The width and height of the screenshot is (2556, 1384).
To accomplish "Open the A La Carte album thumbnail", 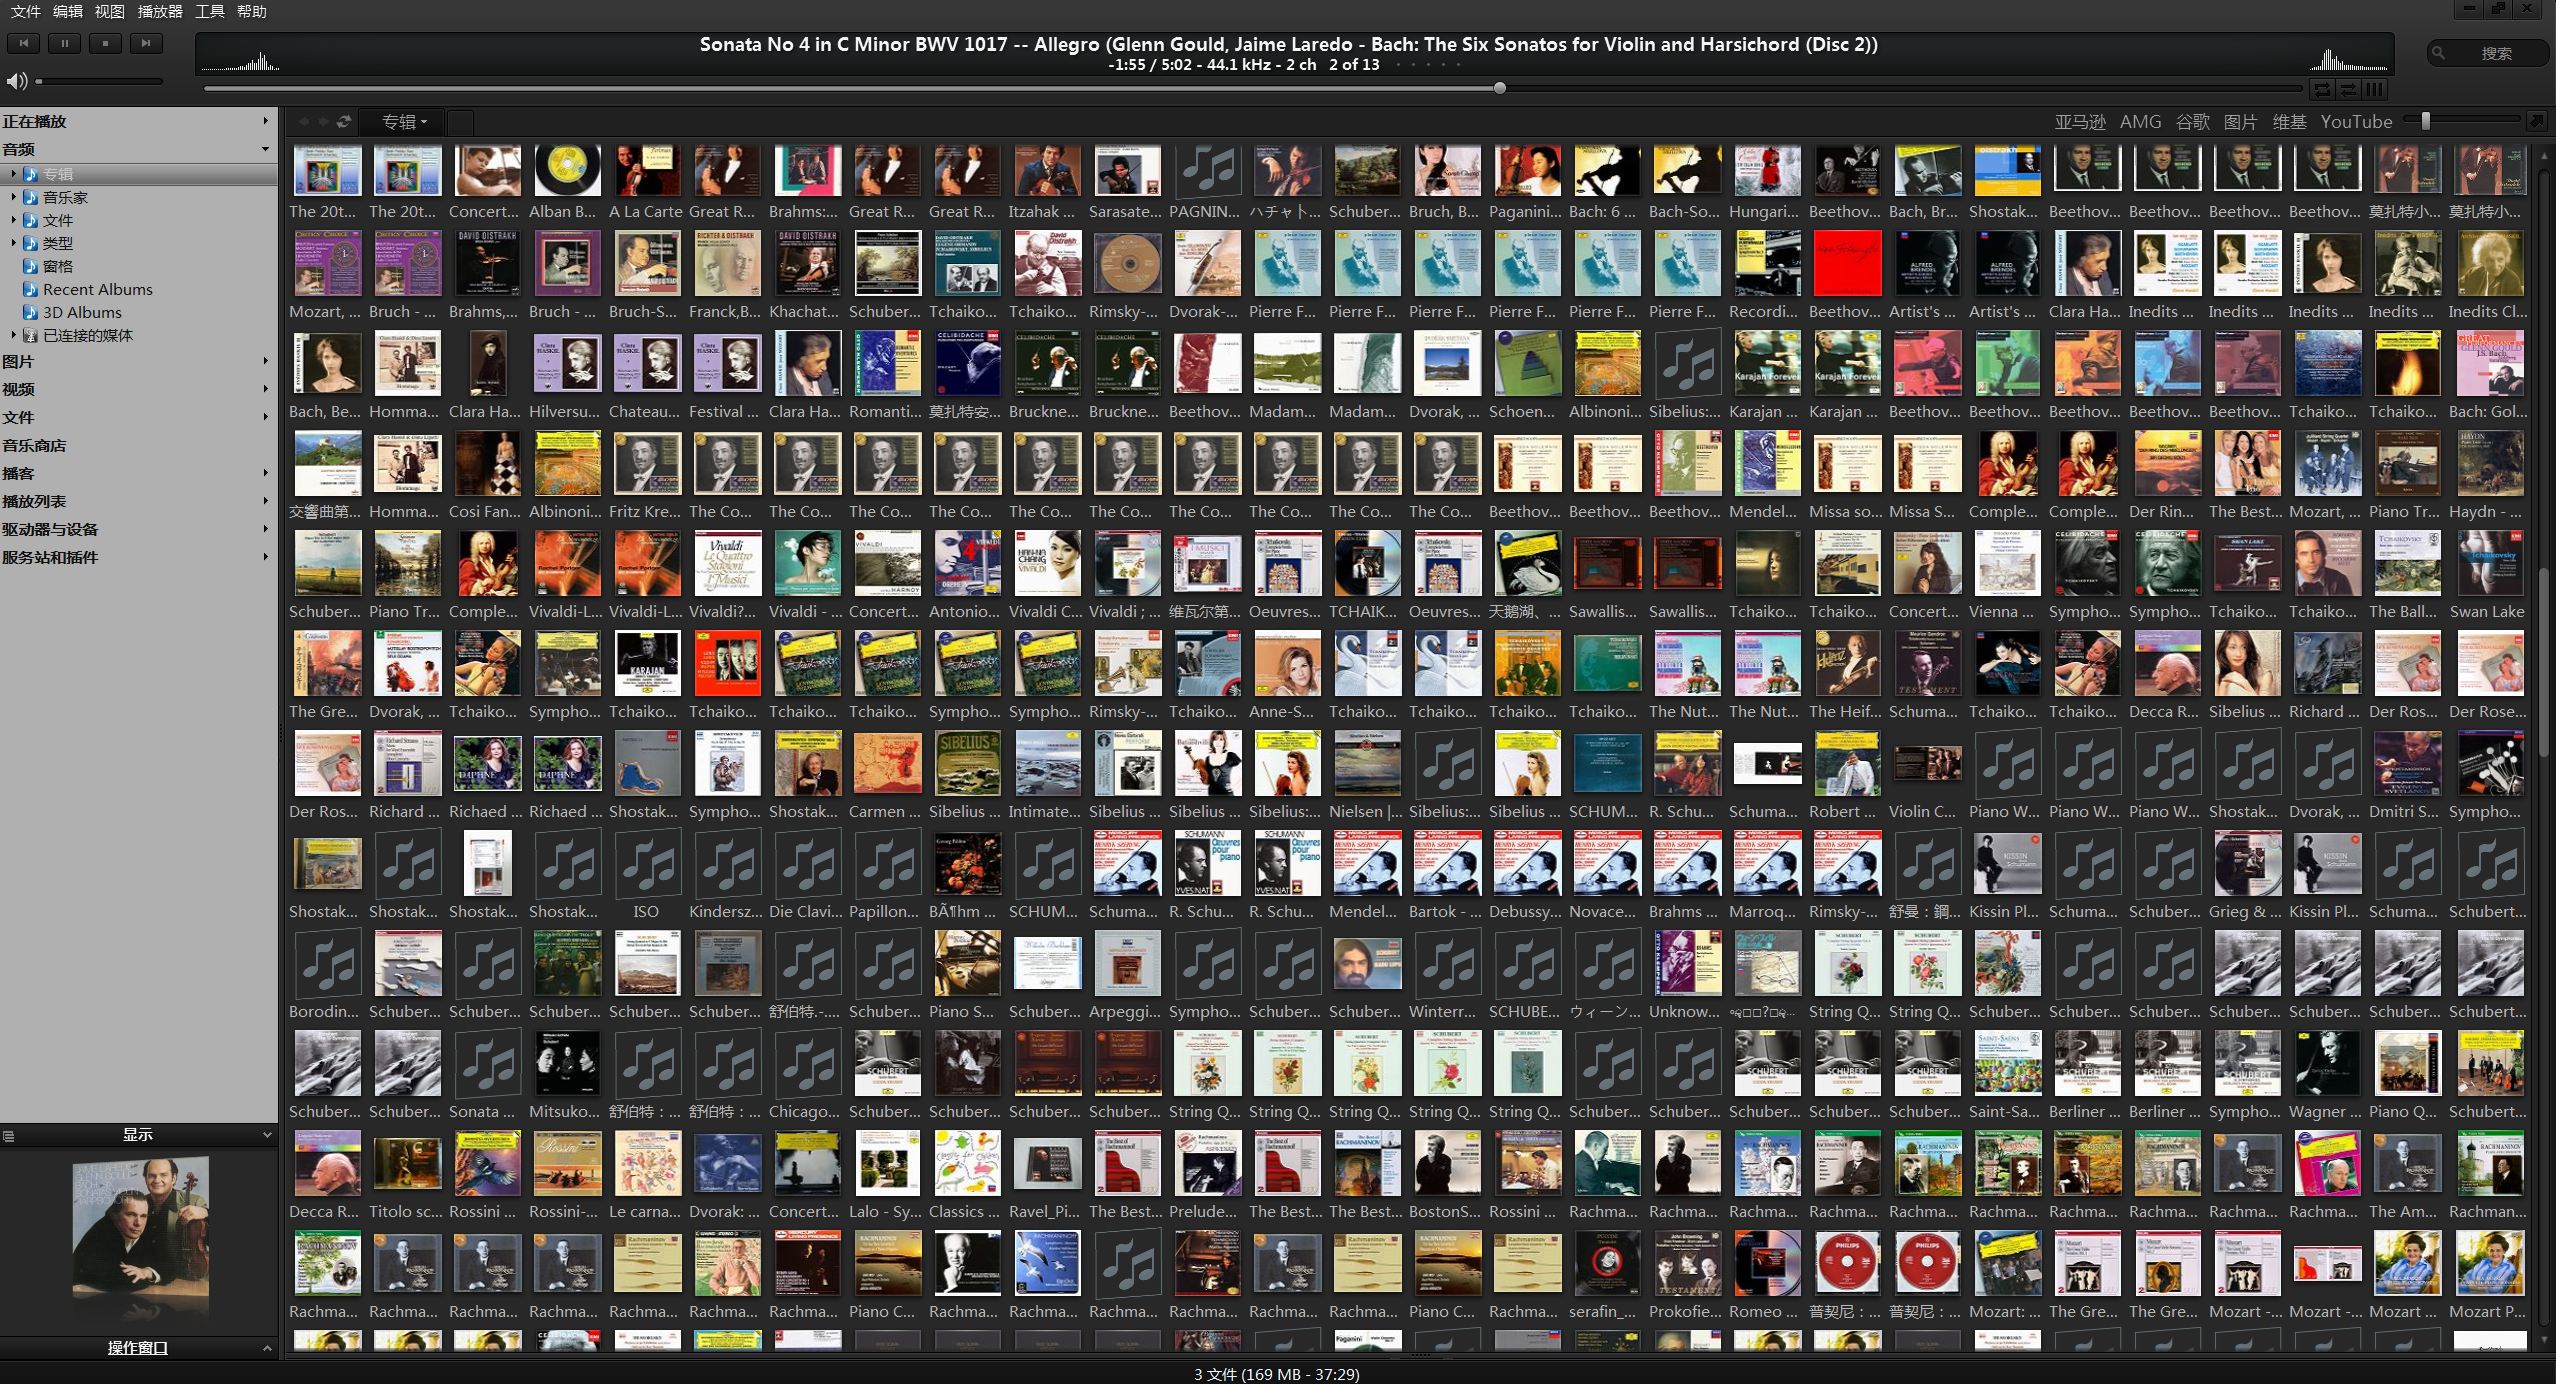I will (x=647, y=170).
